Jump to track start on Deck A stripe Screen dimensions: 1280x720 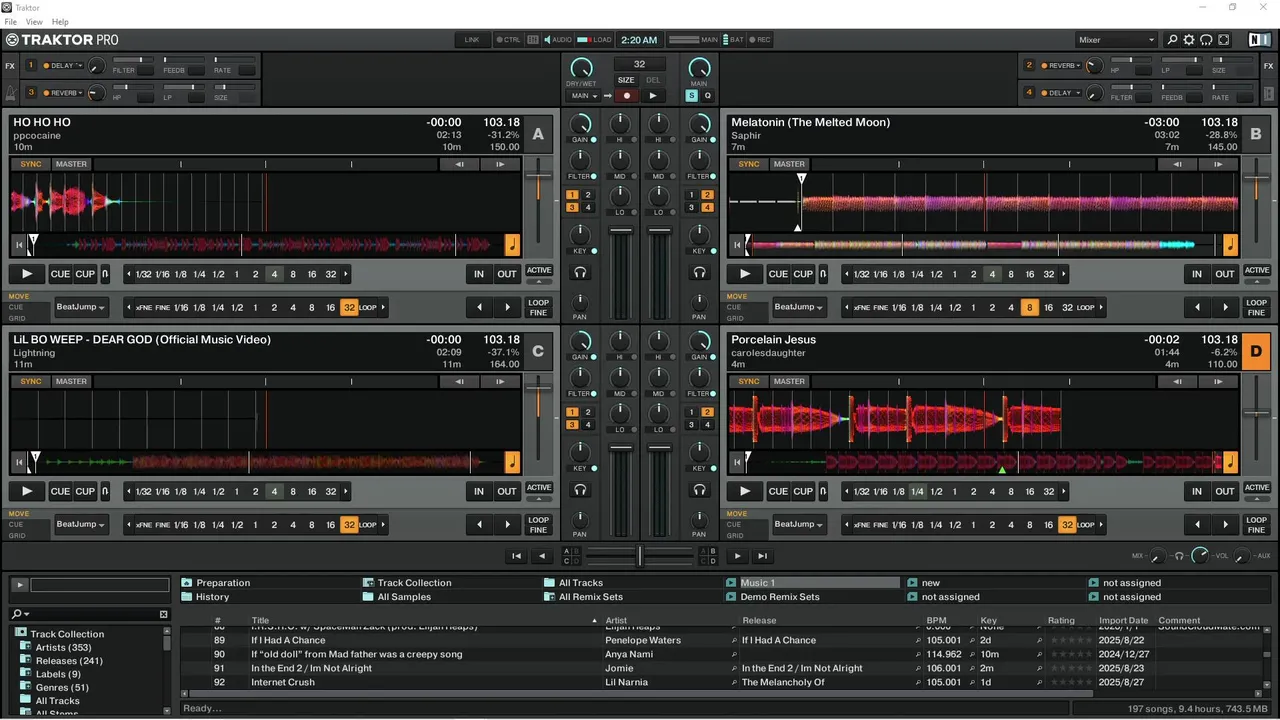click(19, 245)
